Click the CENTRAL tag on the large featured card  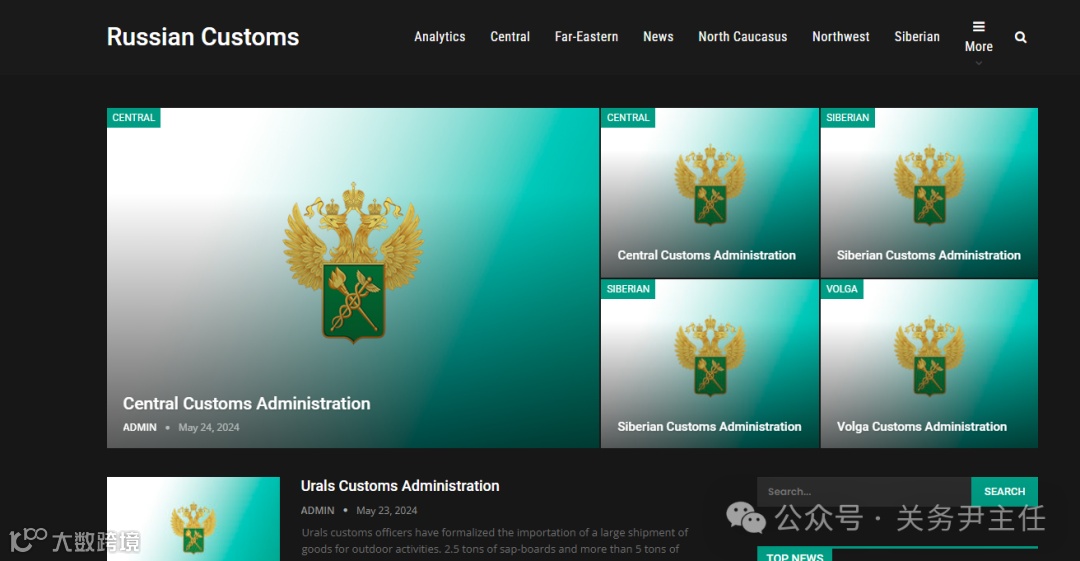tap(134, 118)
